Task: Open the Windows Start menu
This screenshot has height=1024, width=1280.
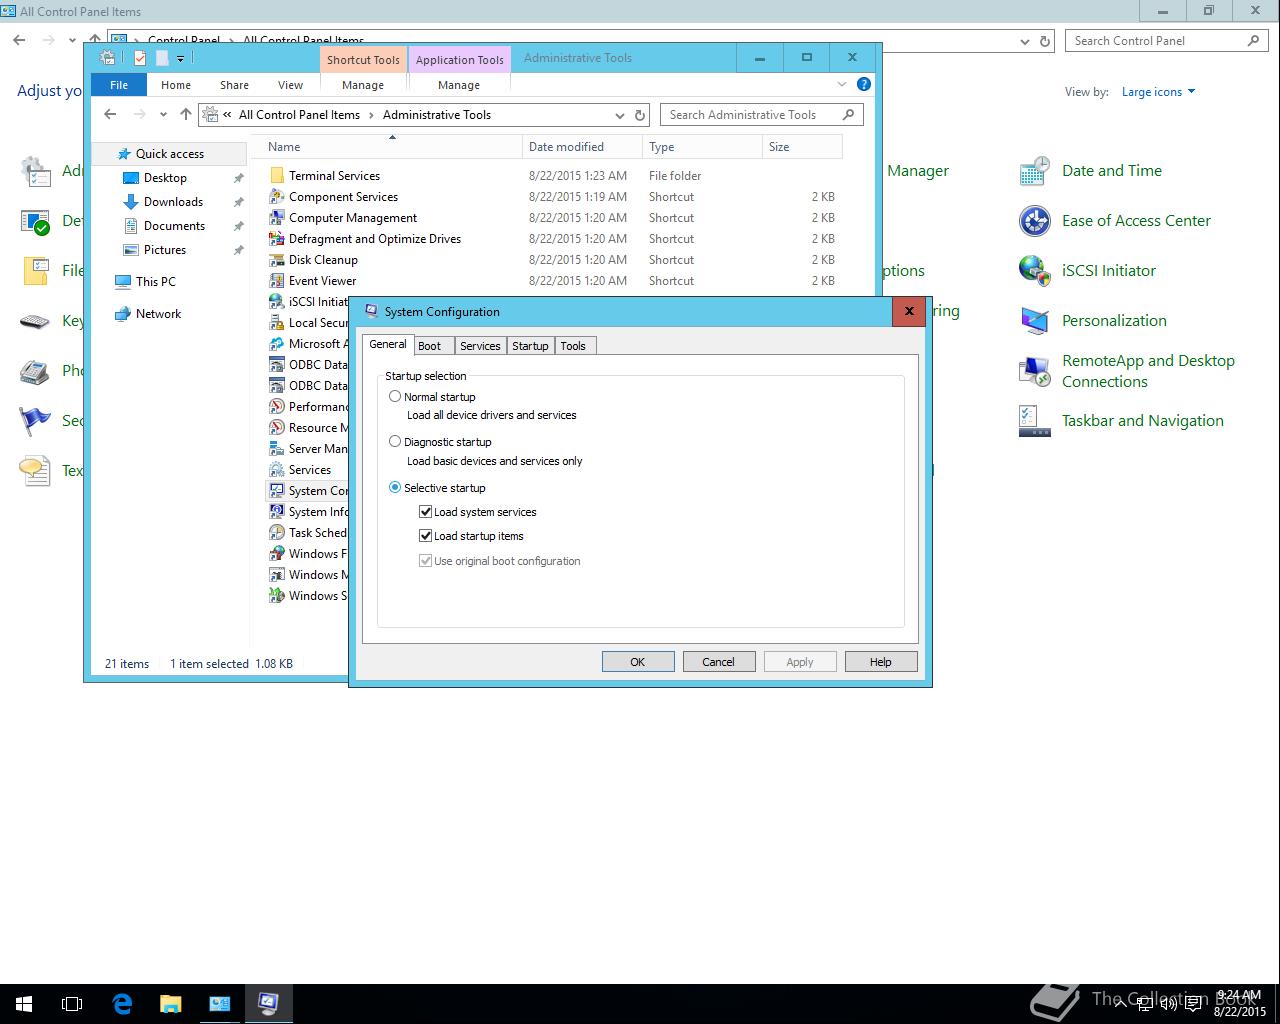Action: 24,1003
